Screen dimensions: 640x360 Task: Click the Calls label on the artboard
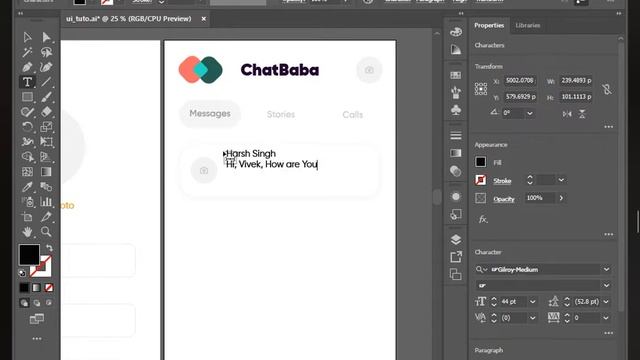click(x=353, y=115)
